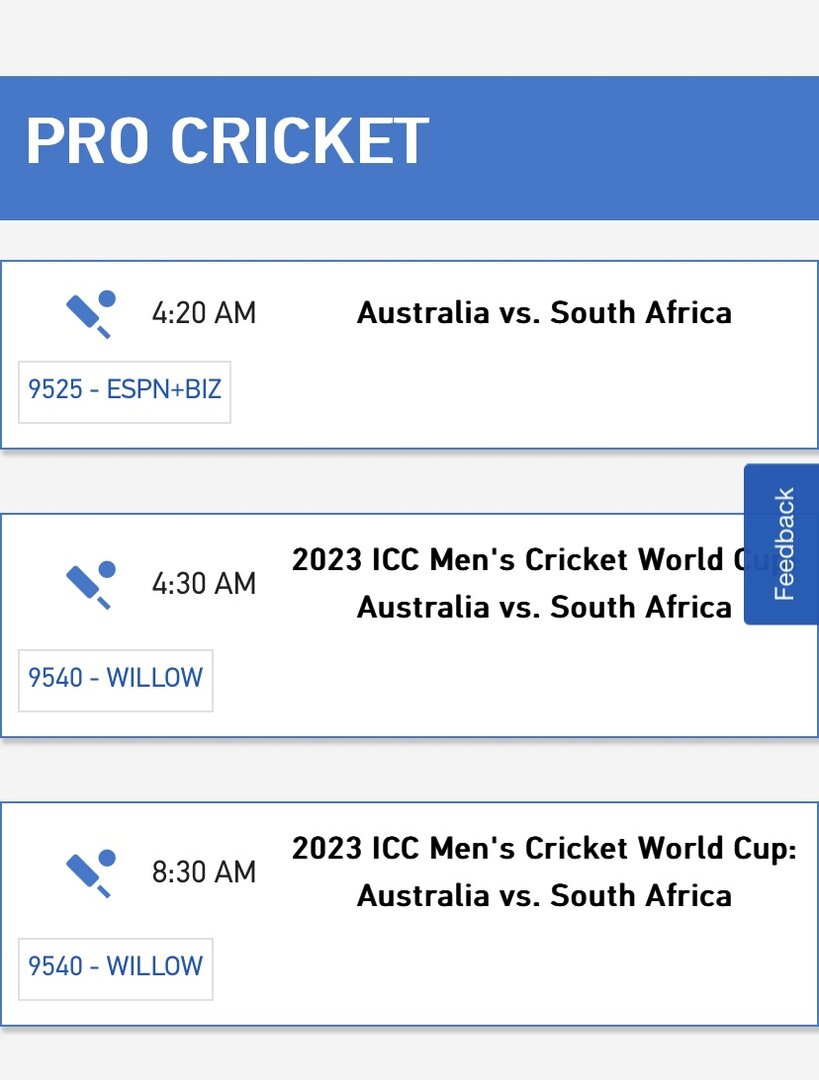The height and width of the screenshot is (1080, 819).
Task: Click the 4:30 AM time label
Action: point(204,584)
